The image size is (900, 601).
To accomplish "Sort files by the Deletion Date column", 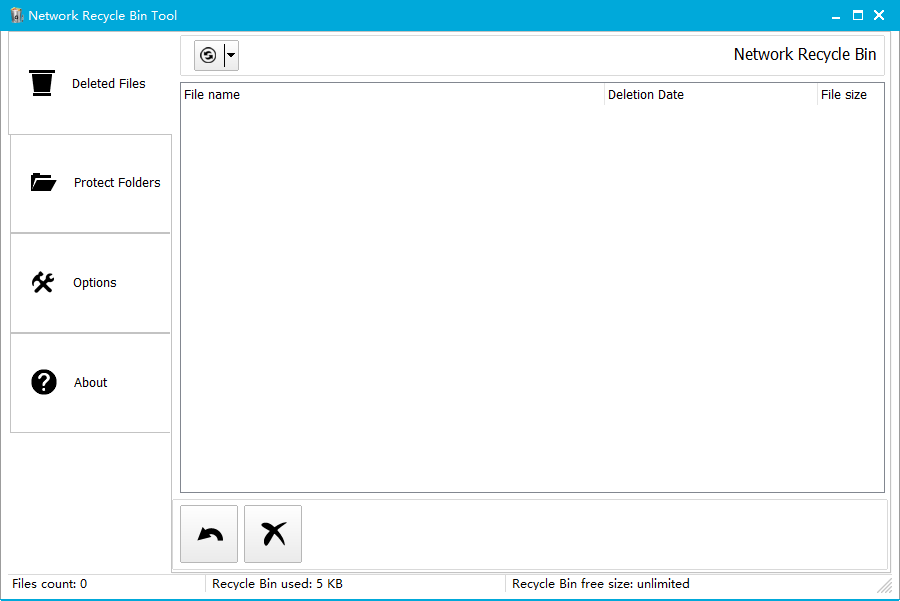I will click(645, 94).
